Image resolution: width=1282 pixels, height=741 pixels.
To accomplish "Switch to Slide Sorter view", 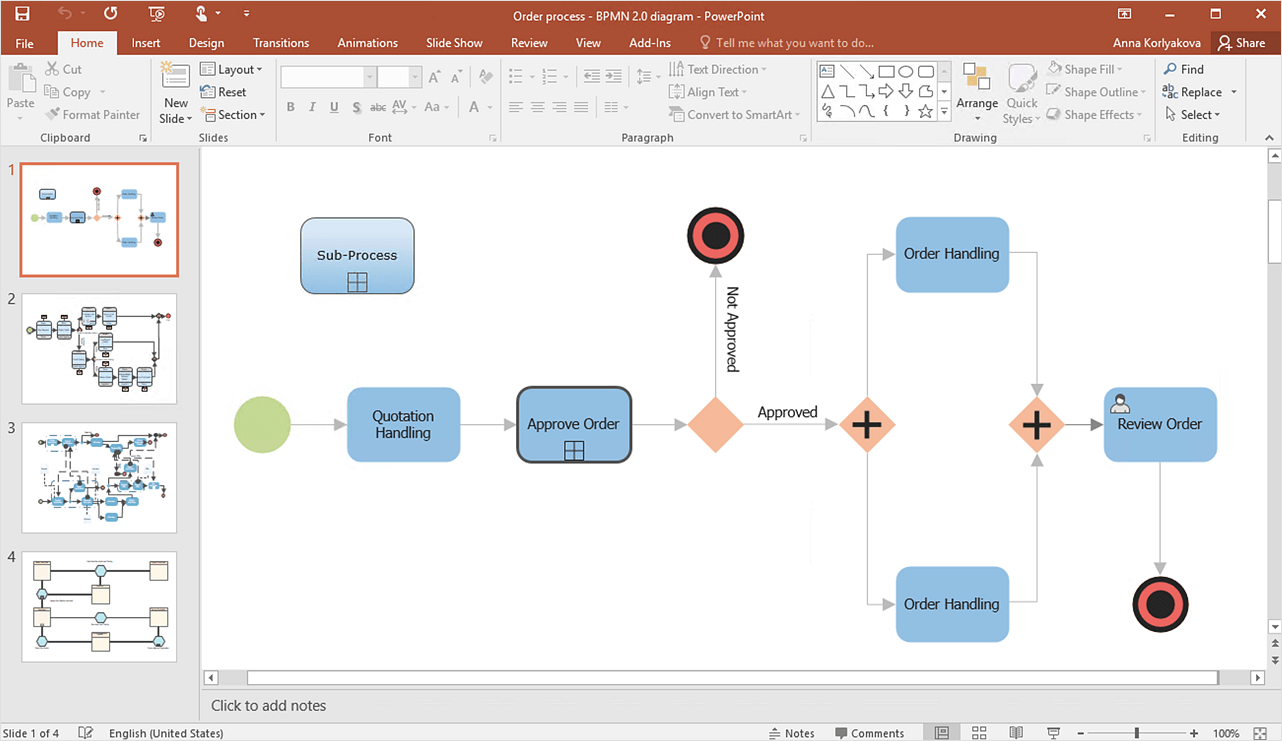I will pos(978,732).
